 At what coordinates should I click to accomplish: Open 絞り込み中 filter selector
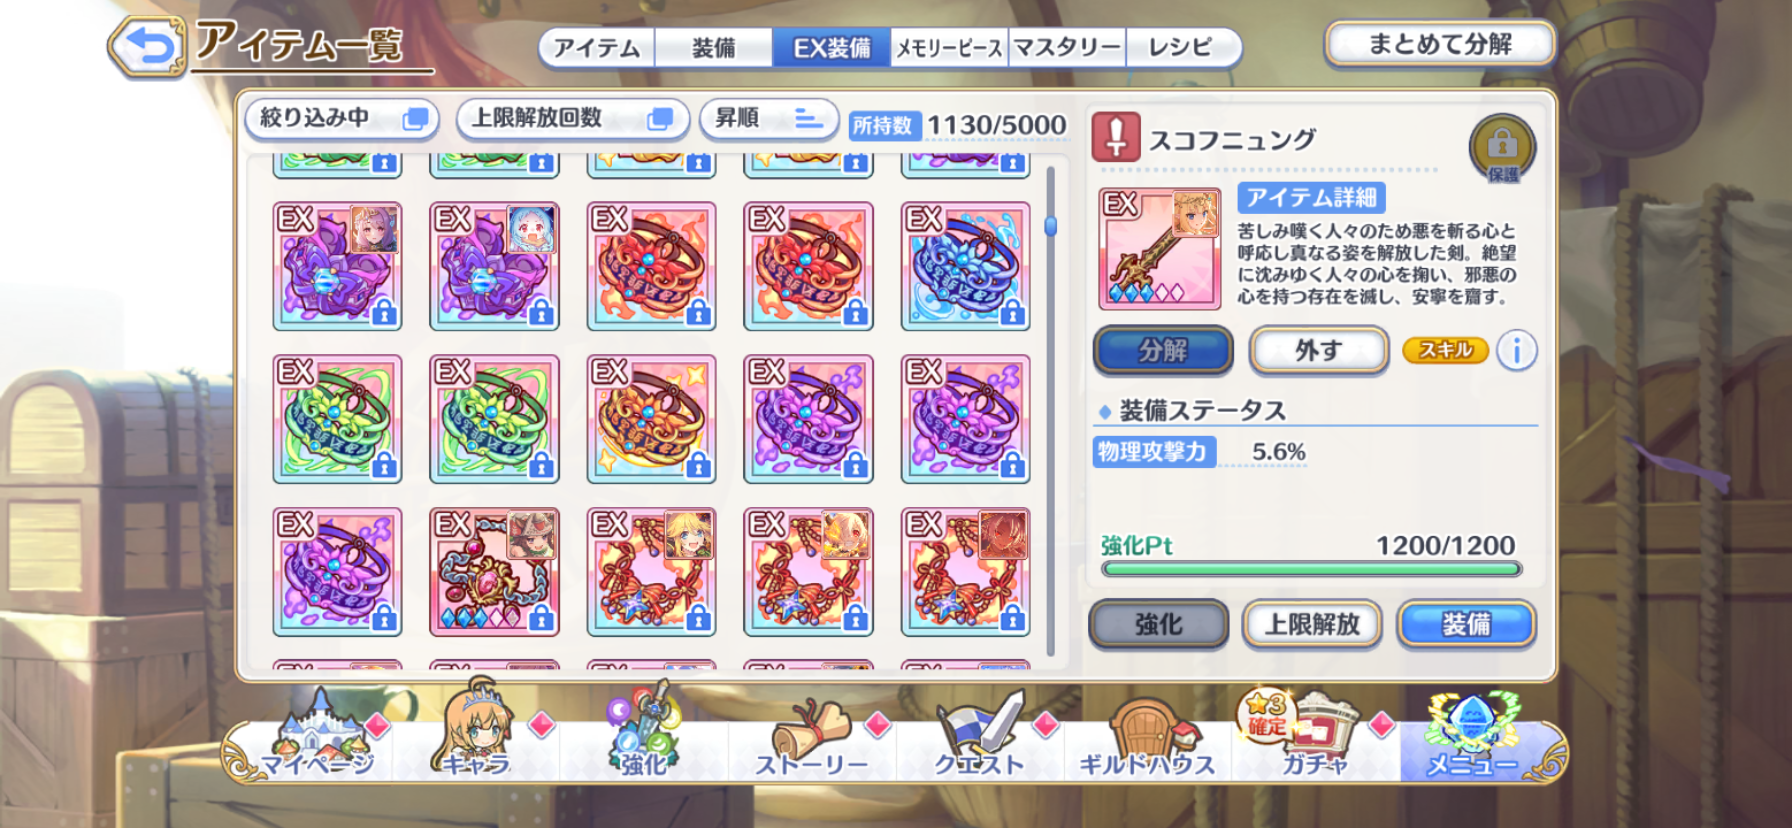coord(343,118)
